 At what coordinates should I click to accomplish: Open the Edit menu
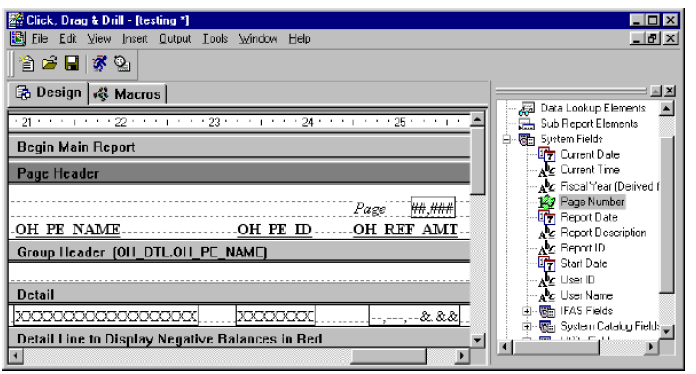click(68, 39)
